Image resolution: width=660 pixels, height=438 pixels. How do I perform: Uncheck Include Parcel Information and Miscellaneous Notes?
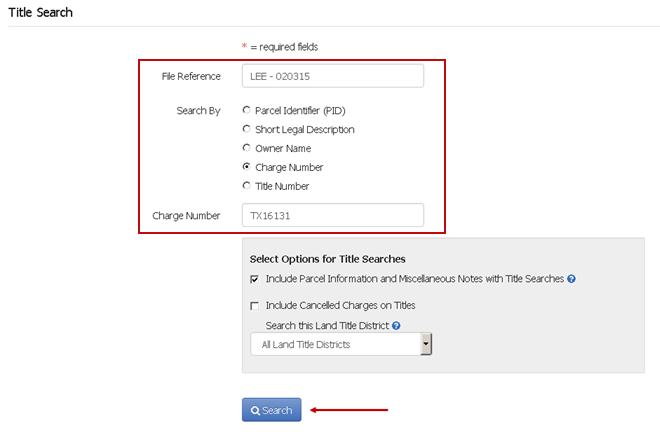click(x=255, y=279)
